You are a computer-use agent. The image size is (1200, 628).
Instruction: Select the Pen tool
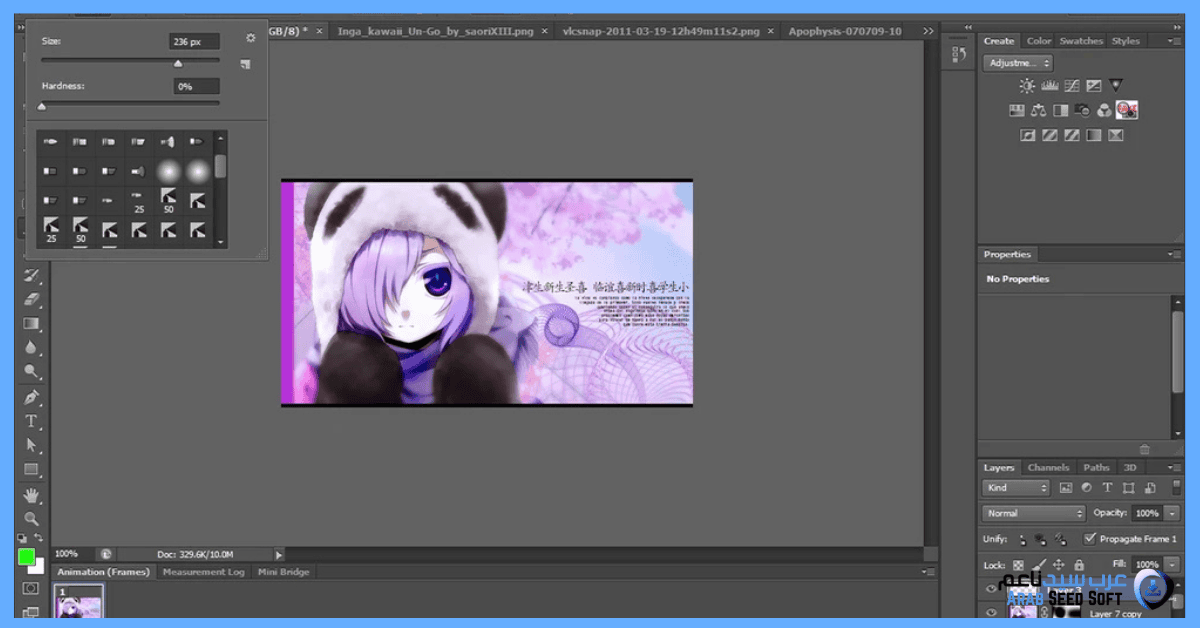(x=31, y=397)
